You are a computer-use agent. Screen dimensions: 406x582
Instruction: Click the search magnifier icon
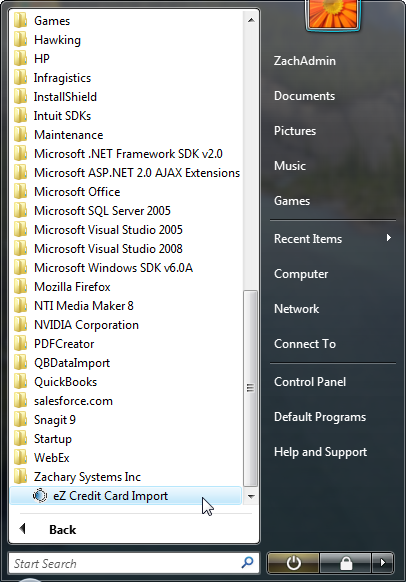(247, 562)
